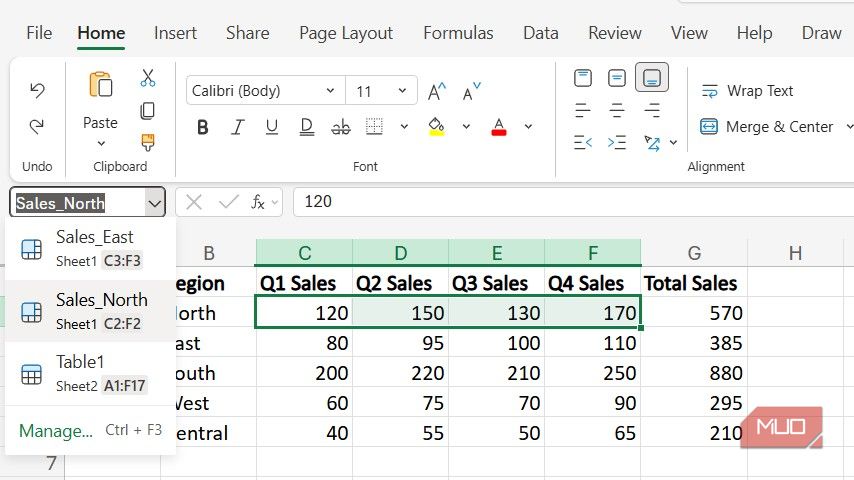
Task: Click cell with Total Sales 880
Action: 694,373
